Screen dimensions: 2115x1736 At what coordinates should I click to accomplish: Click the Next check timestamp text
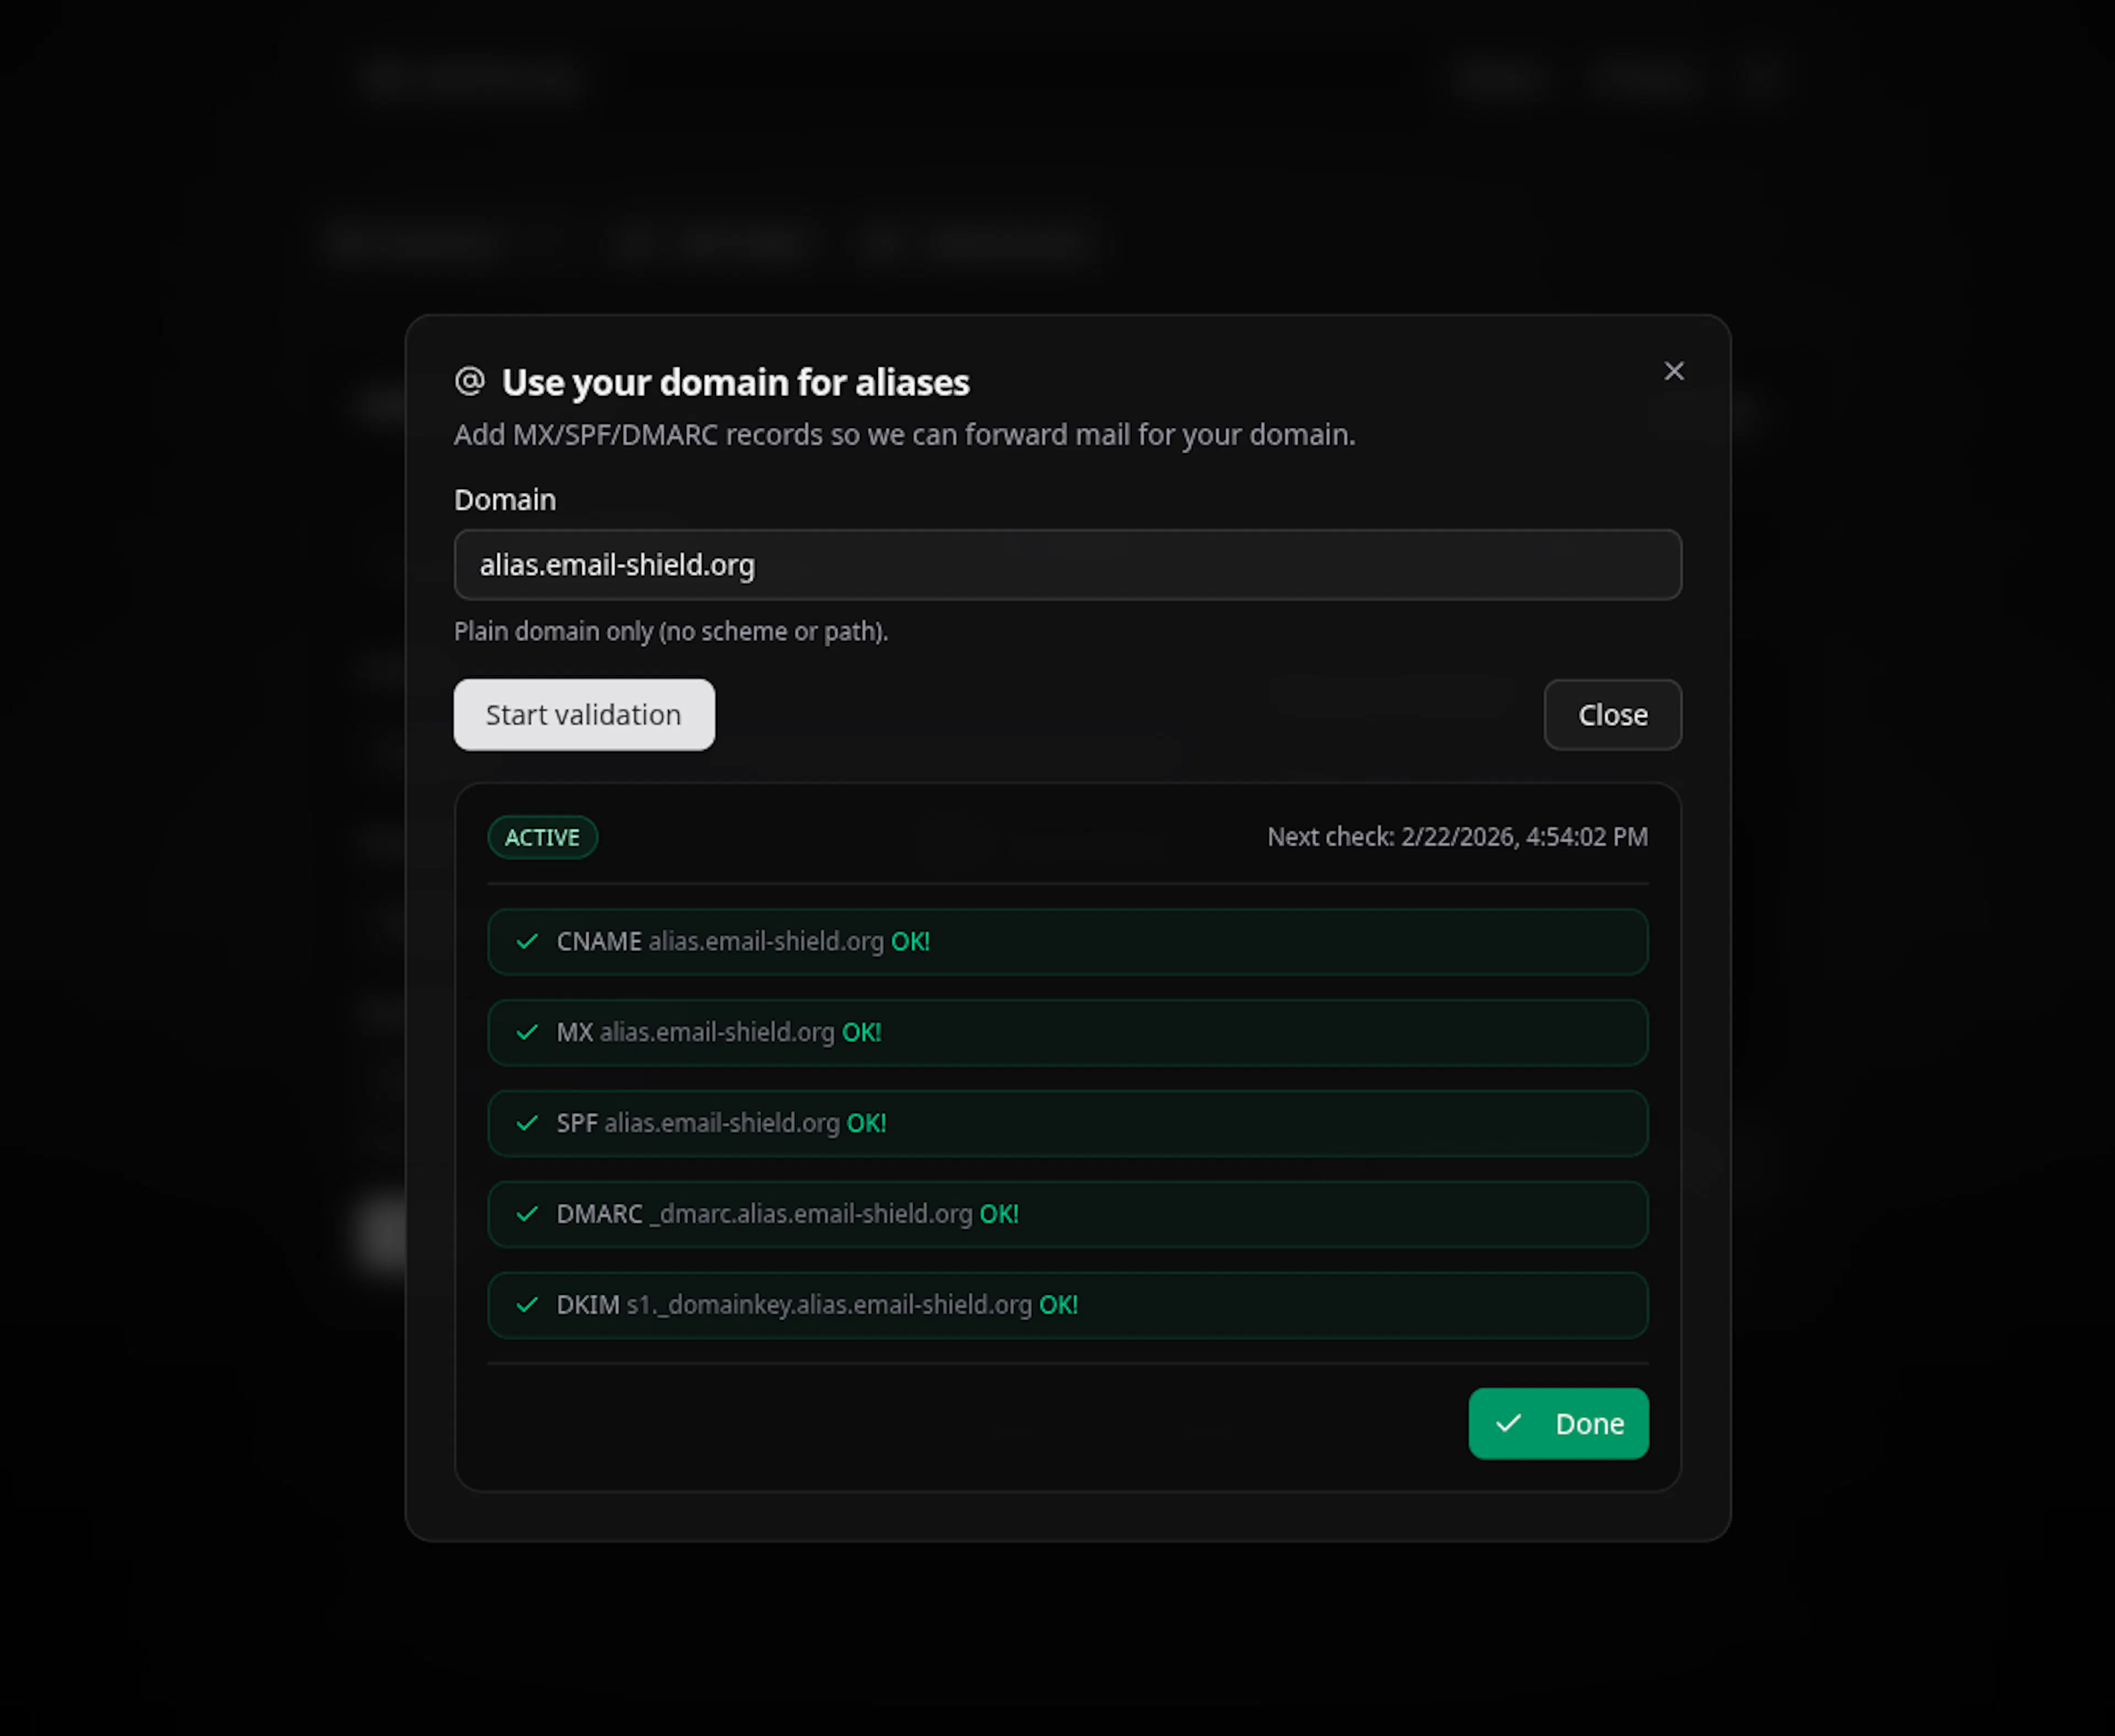[x=1456, y=837]
